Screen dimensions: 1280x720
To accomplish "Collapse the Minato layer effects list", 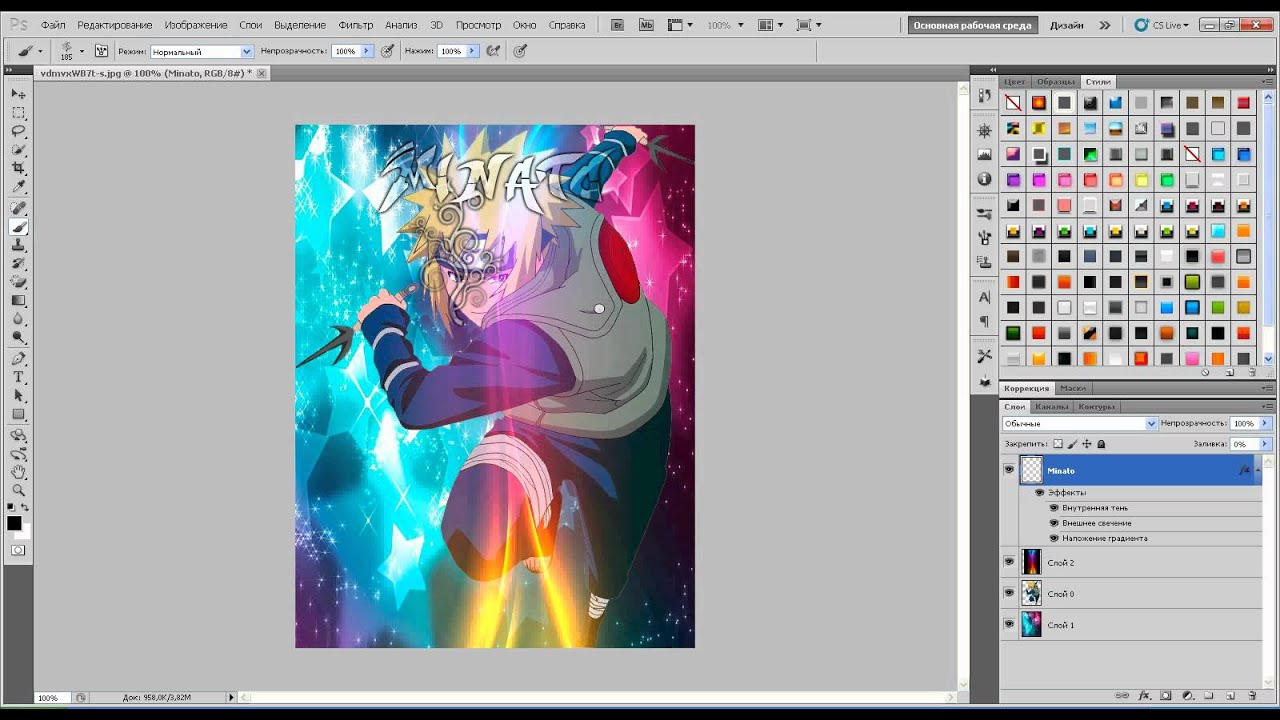I will click(1258, 470).
